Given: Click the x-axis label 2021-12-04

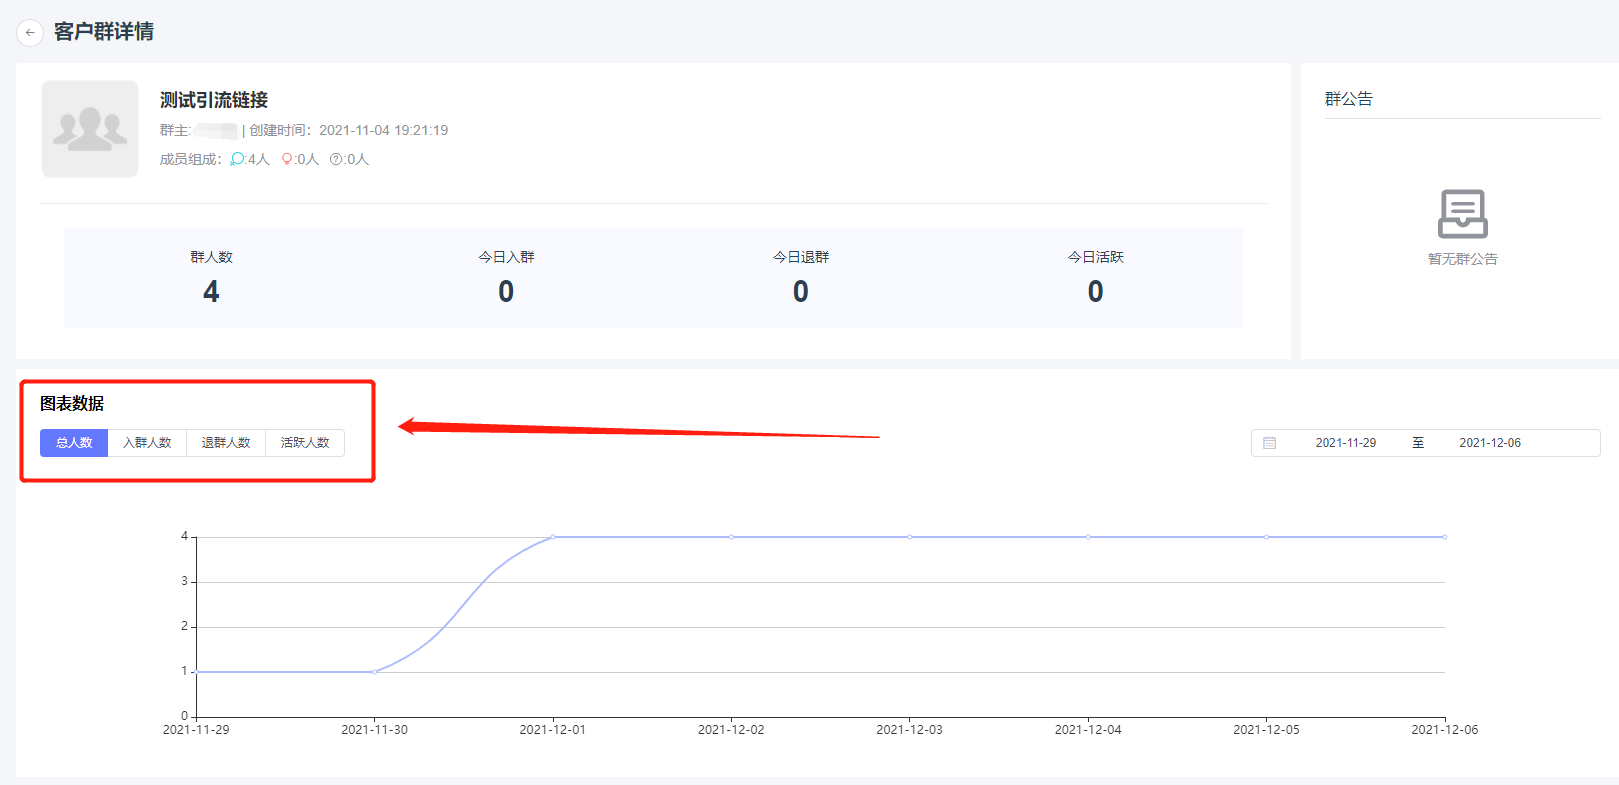Looking at the screenshot, I should (1088, 730).
